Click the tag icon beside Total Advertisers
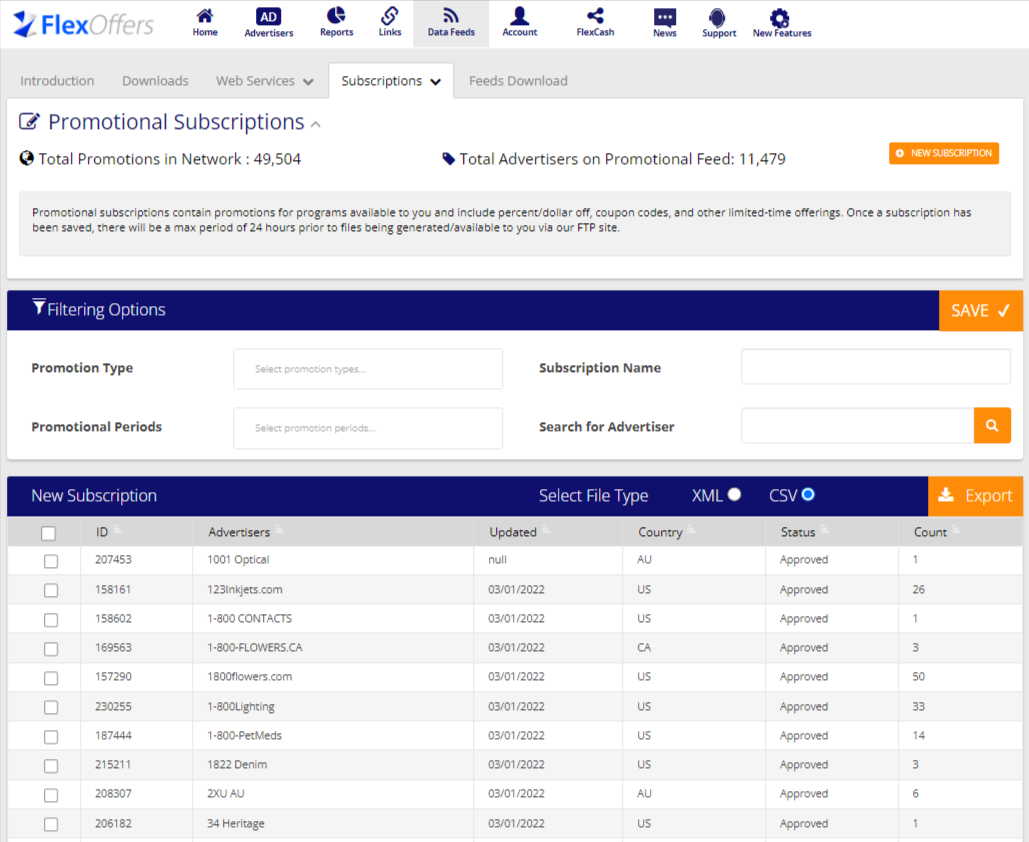The width and height of the screenshot is (1029, 842). (448, 159)
